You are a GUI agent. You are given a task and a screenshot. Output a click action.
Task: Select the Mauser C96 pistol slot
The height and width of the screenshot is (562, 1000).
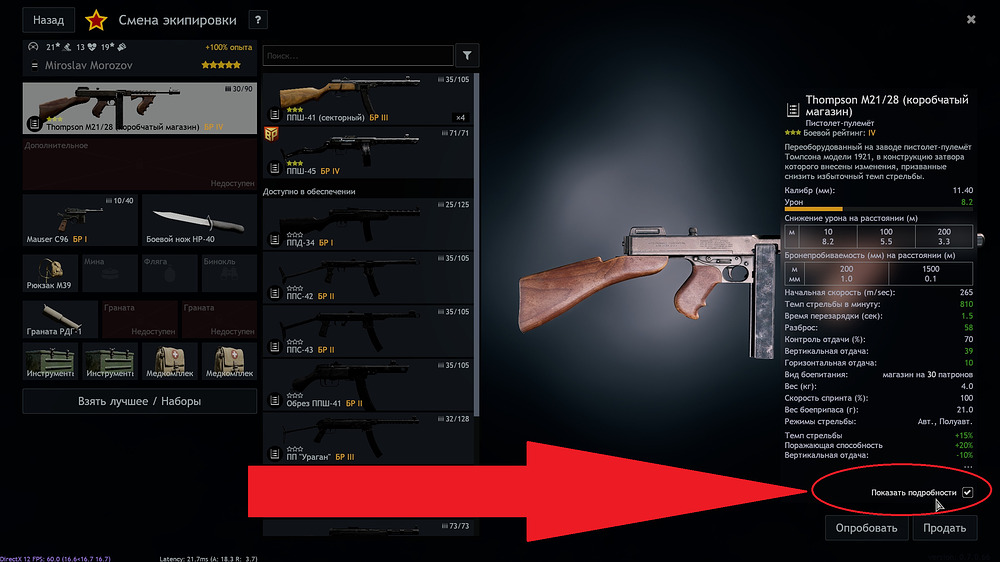point(80,220)
